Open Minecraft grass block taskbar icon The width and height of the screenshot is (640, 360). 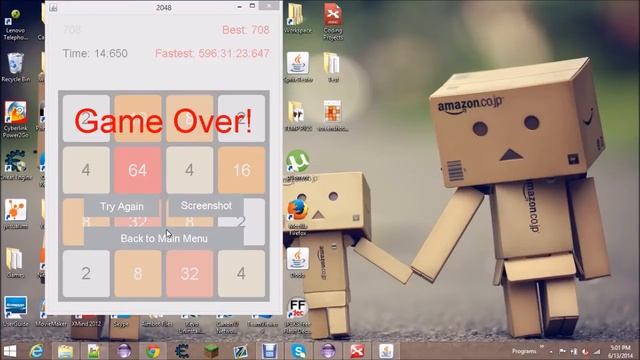click(x=211, y=351)
